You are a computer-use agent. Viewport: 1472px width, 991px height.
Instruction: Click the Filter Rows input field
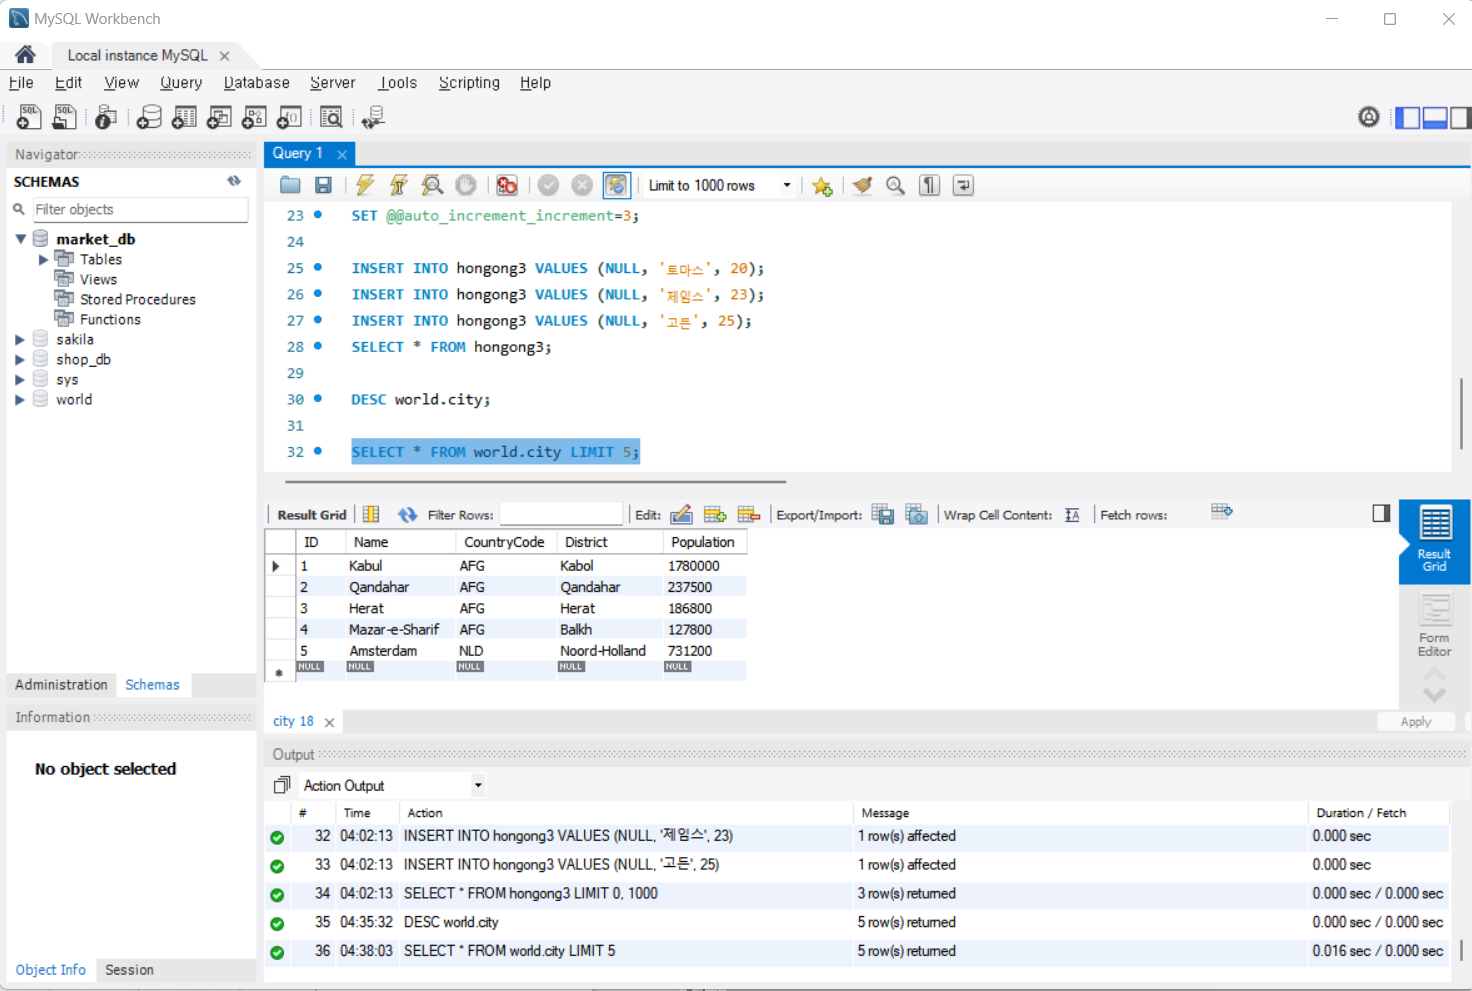[x=561, y=514]
